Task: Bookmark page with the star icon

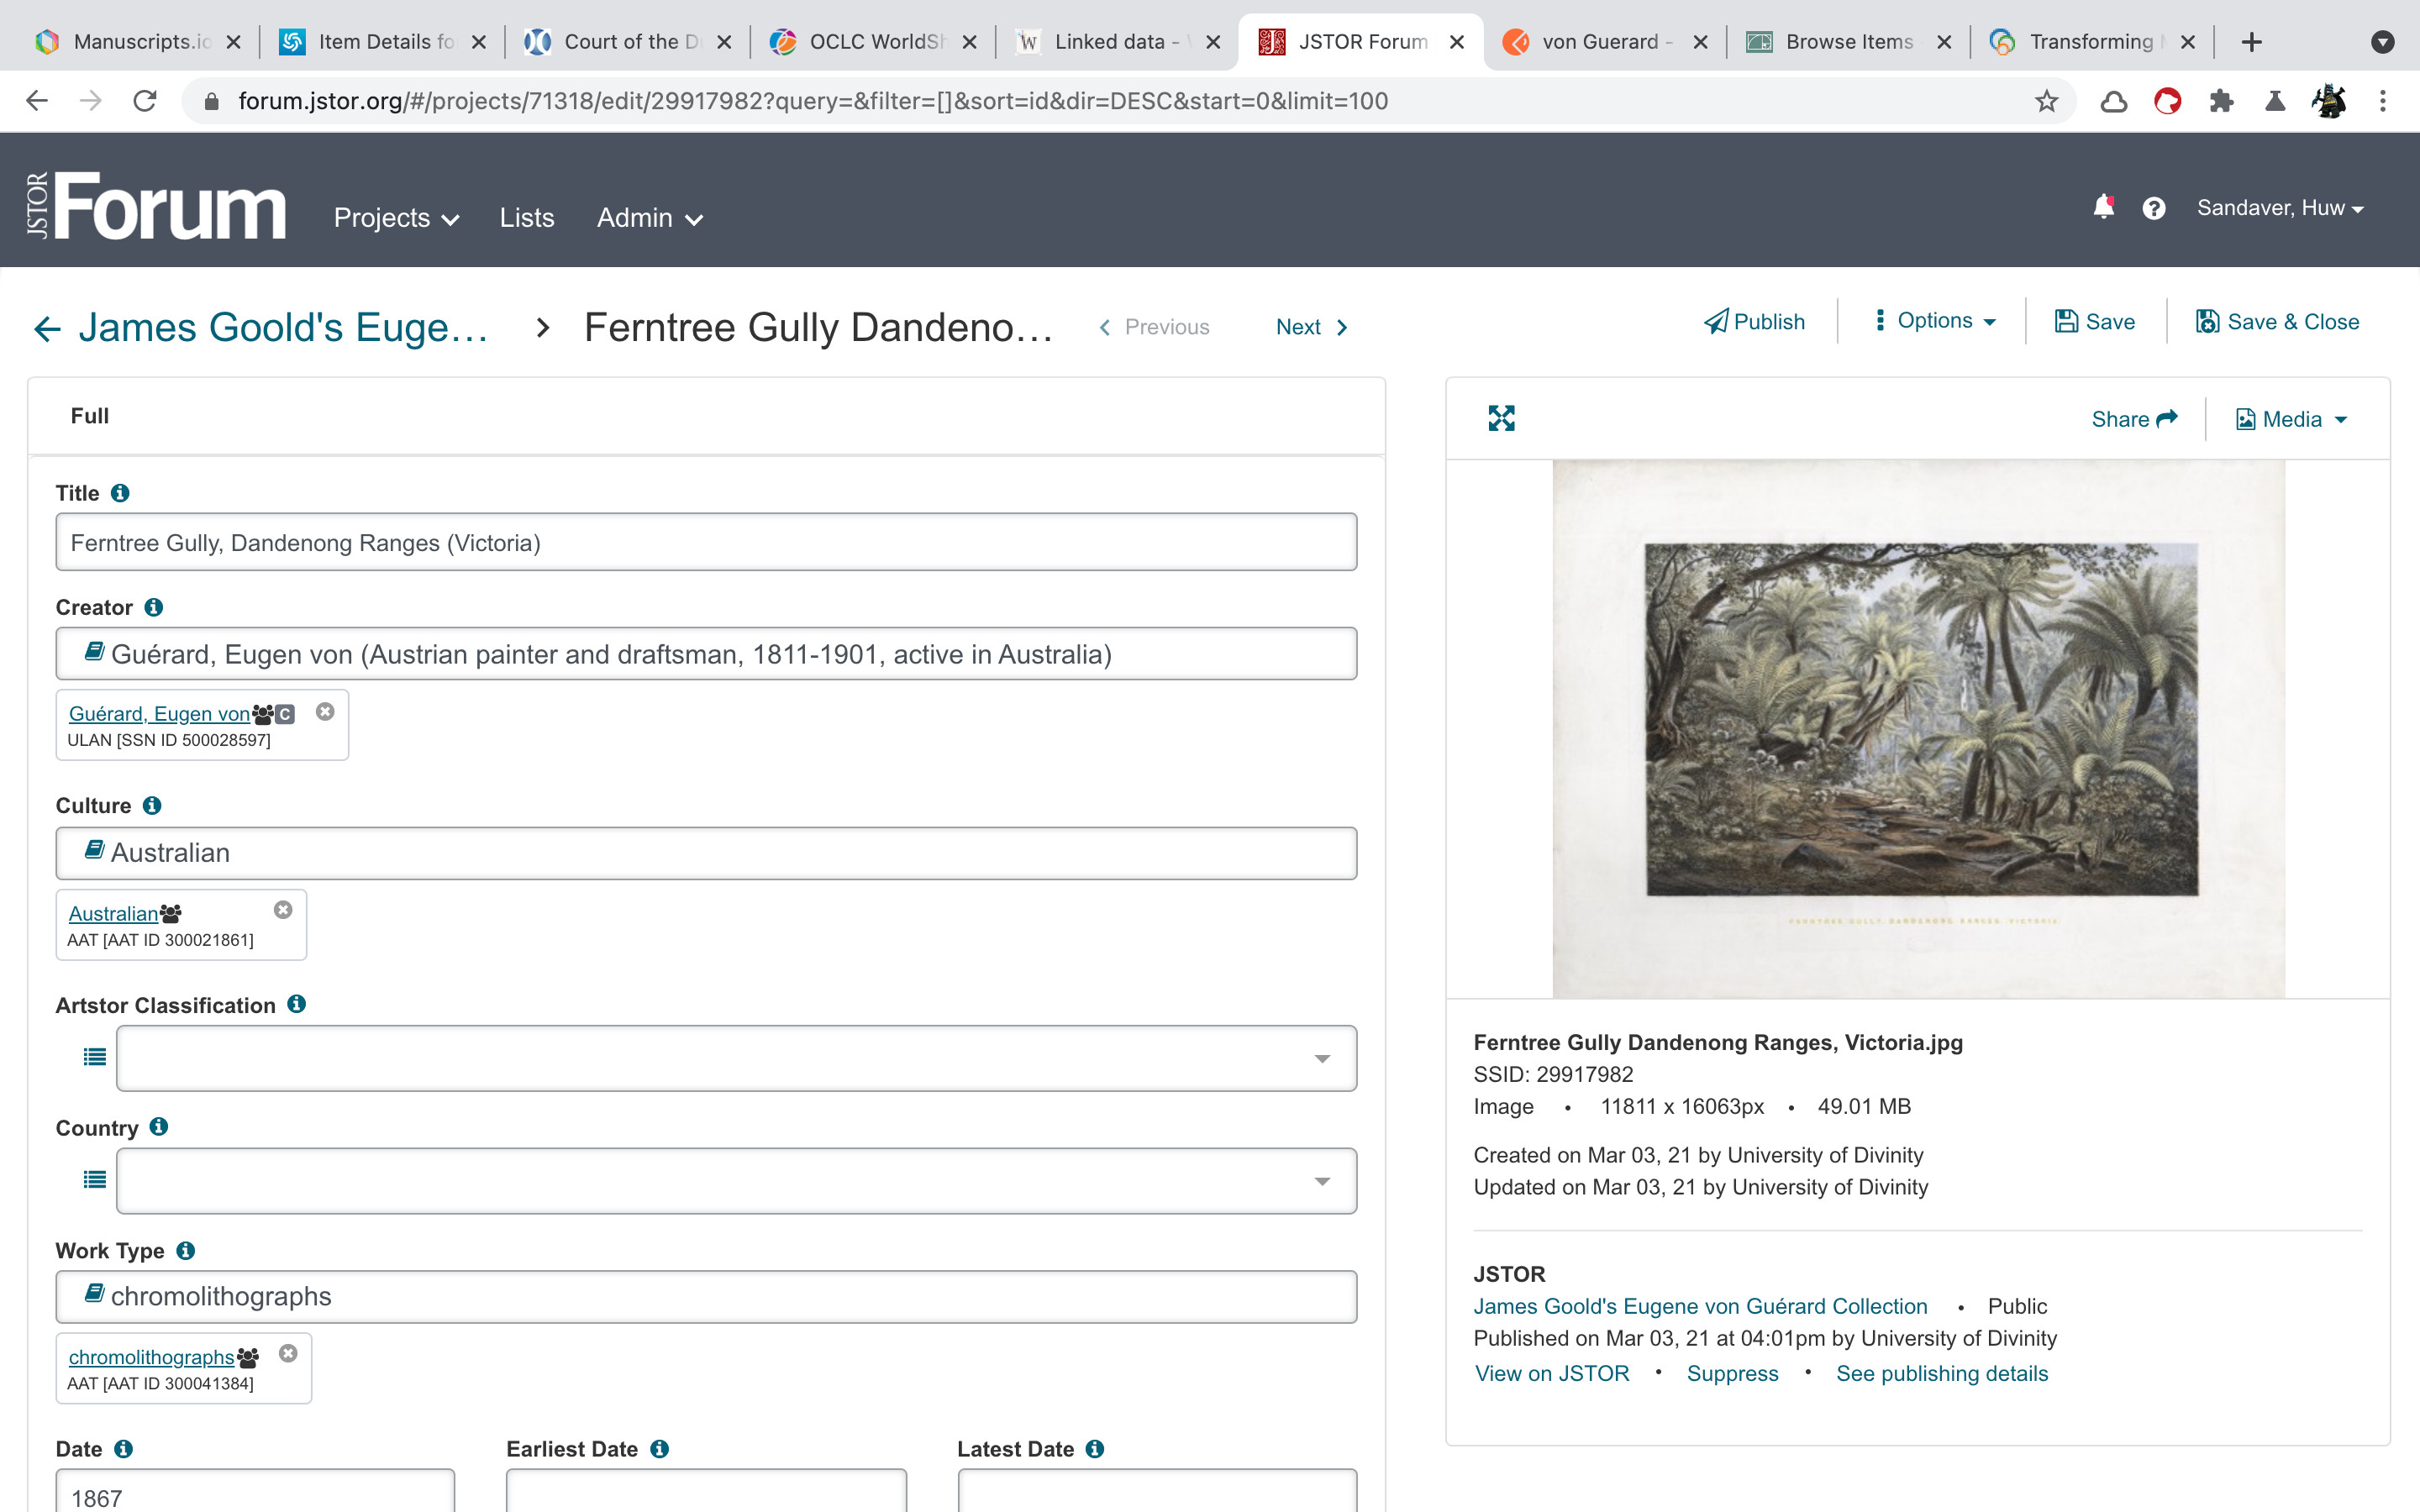Action: pyautogui.click(x=2046, y=101)
